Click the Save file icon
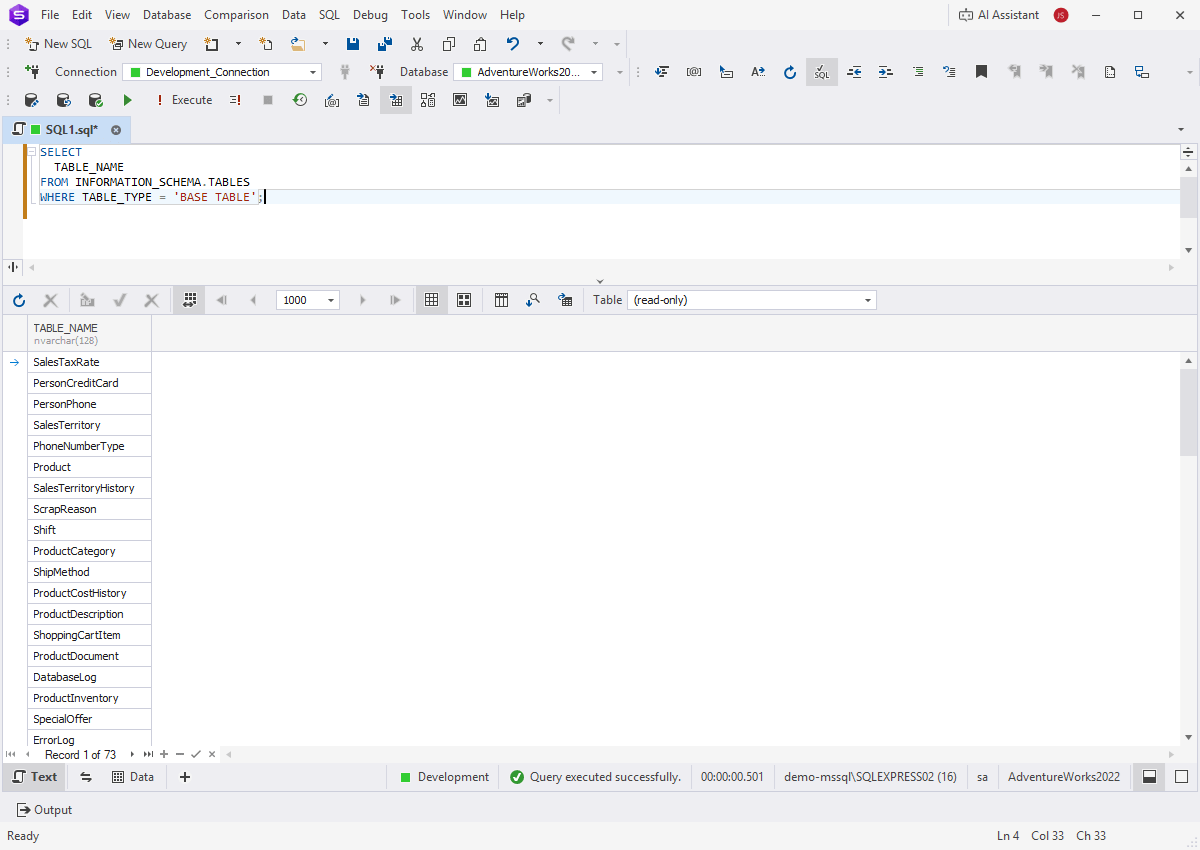Screen dimensions: 1200x850 tap(353, 44)
